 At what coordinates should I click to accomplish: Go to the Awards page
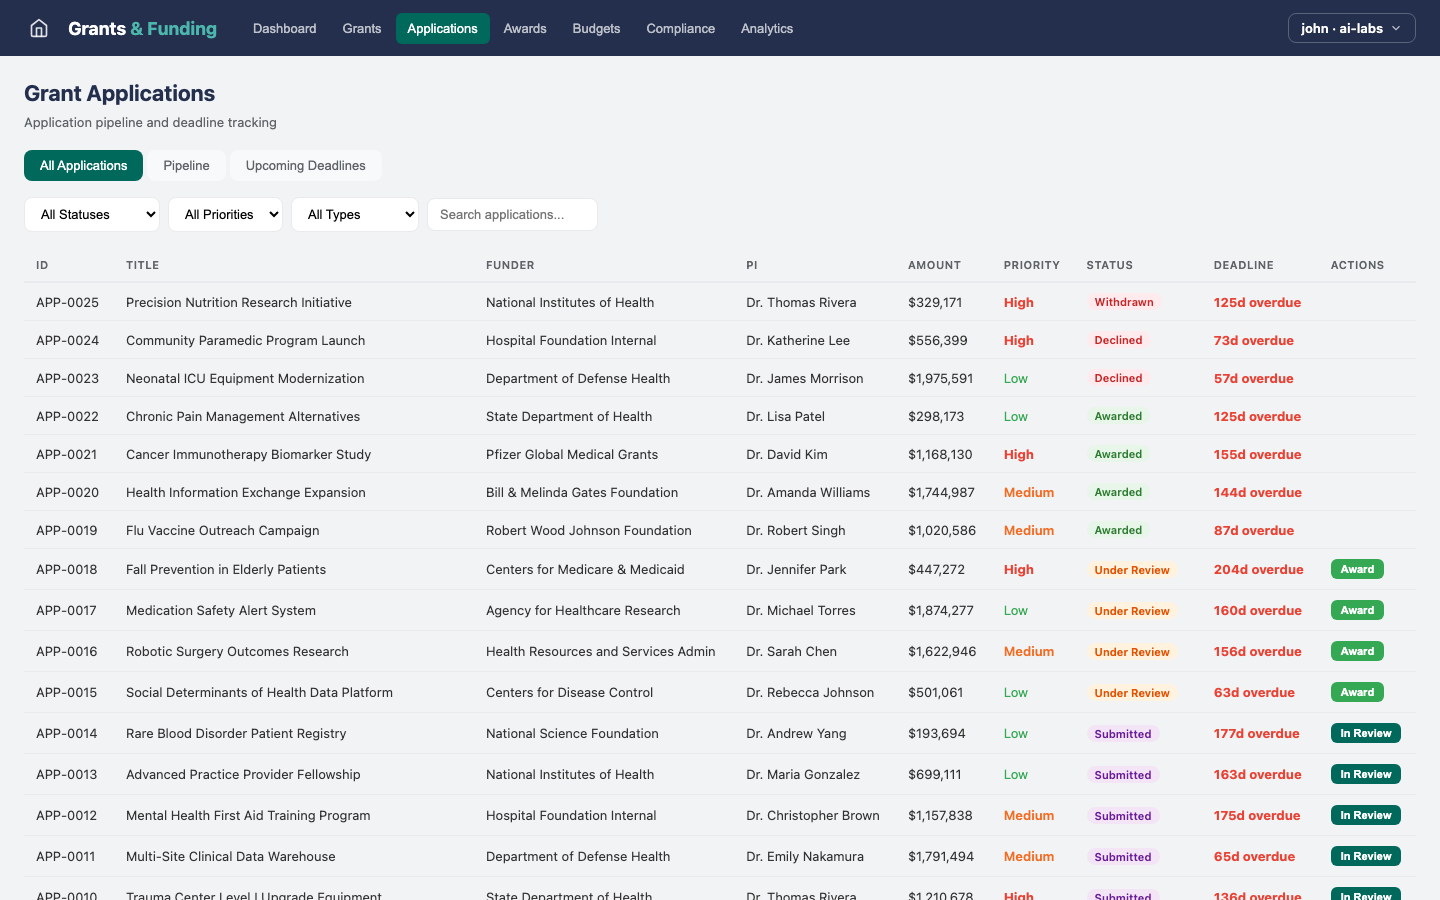tap(524, 28)
